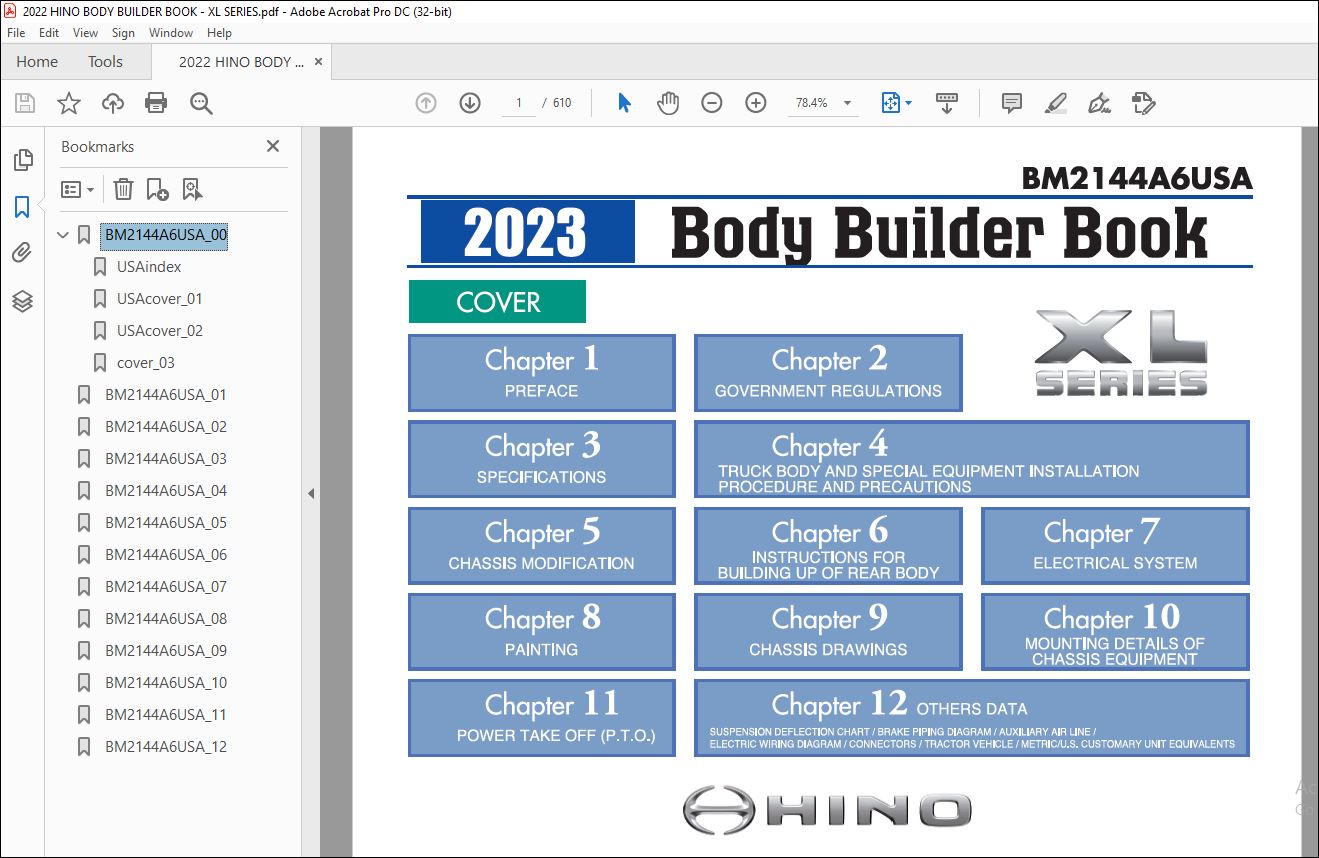Viewport: 1319px width, 858px height.
Task: Select the highlight text pen tool
Action: (1055, 102)
